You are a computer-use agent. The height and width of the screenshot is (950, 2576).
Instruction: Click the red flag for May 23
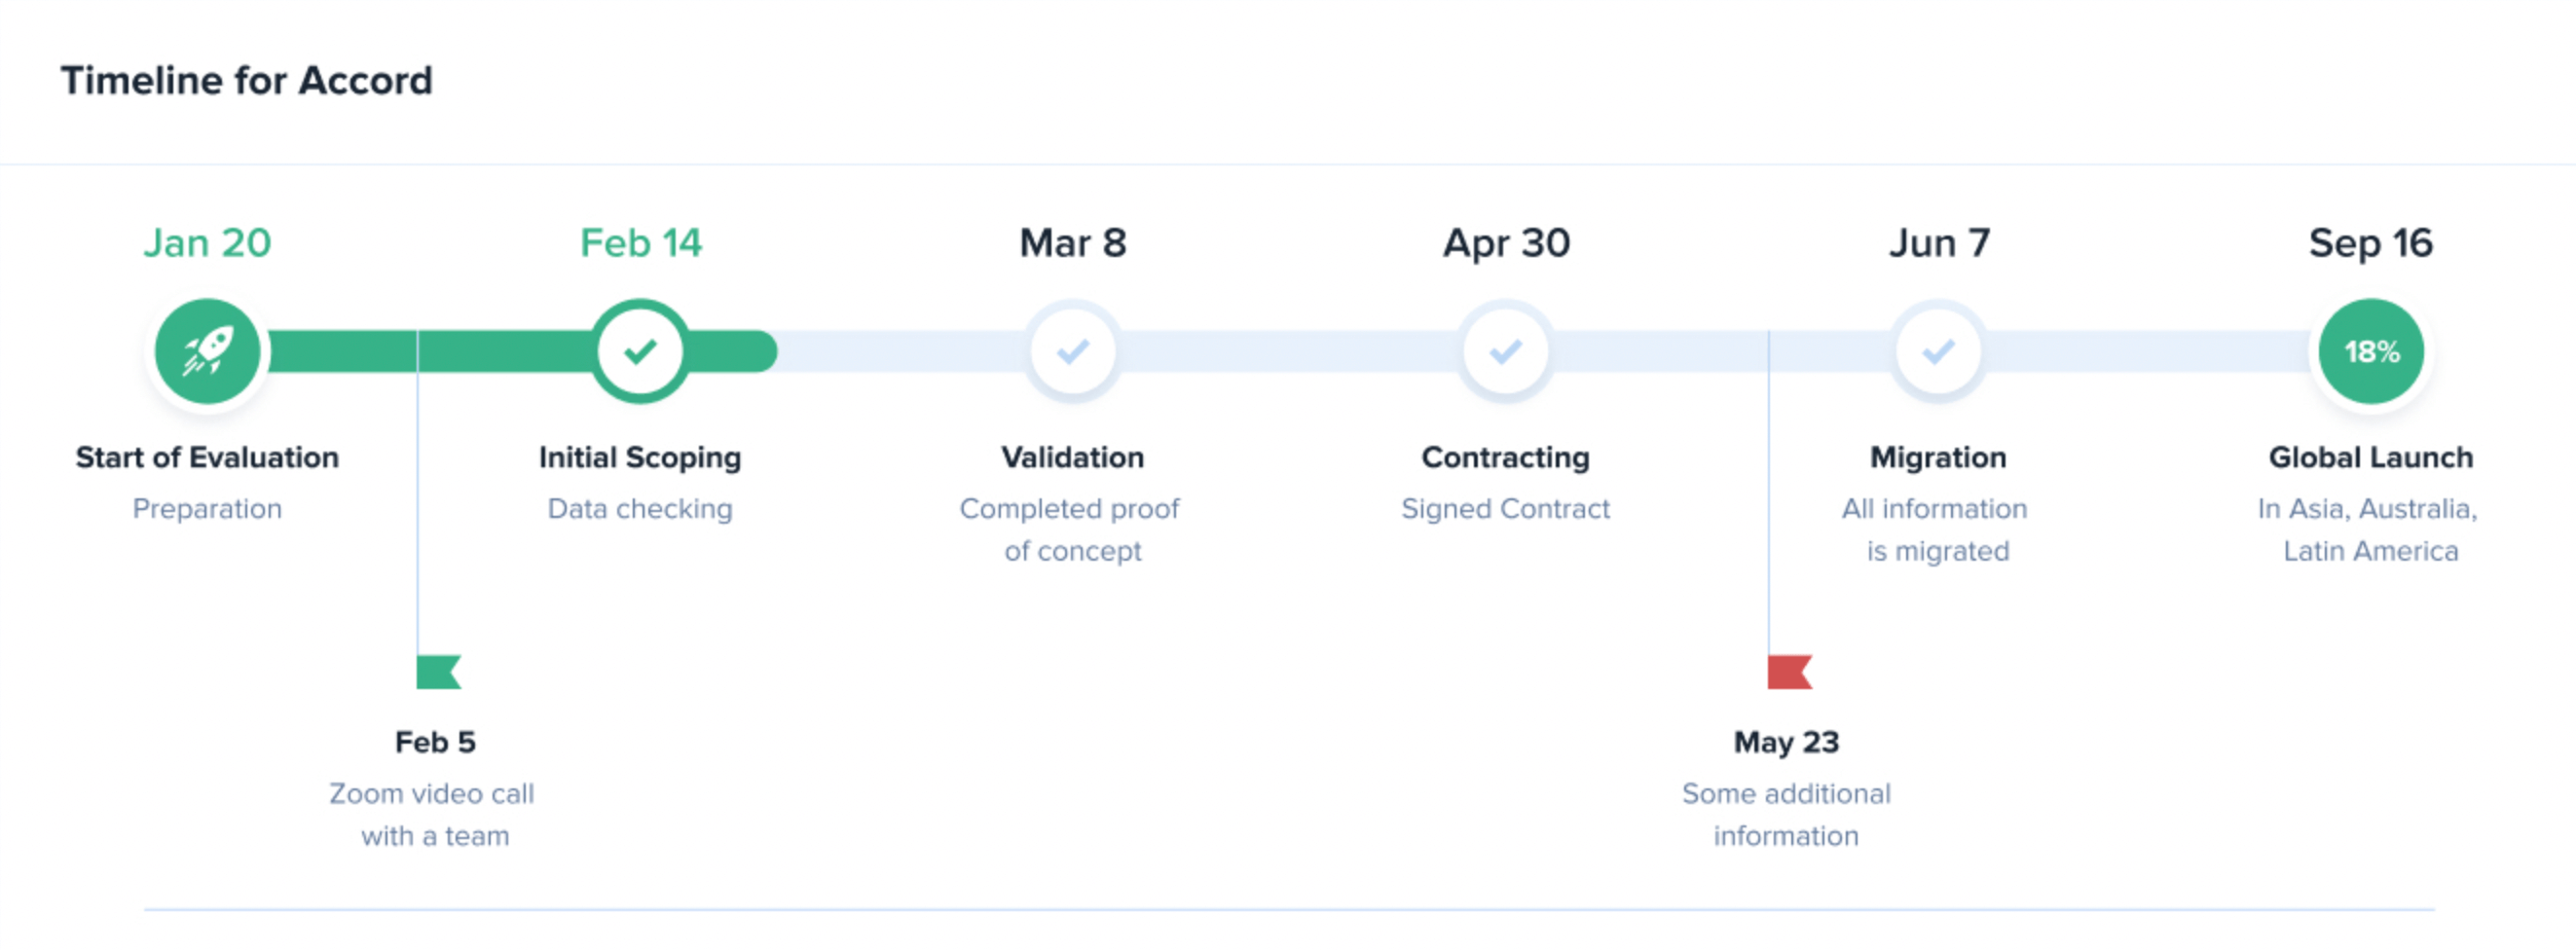coord(1789,672)
